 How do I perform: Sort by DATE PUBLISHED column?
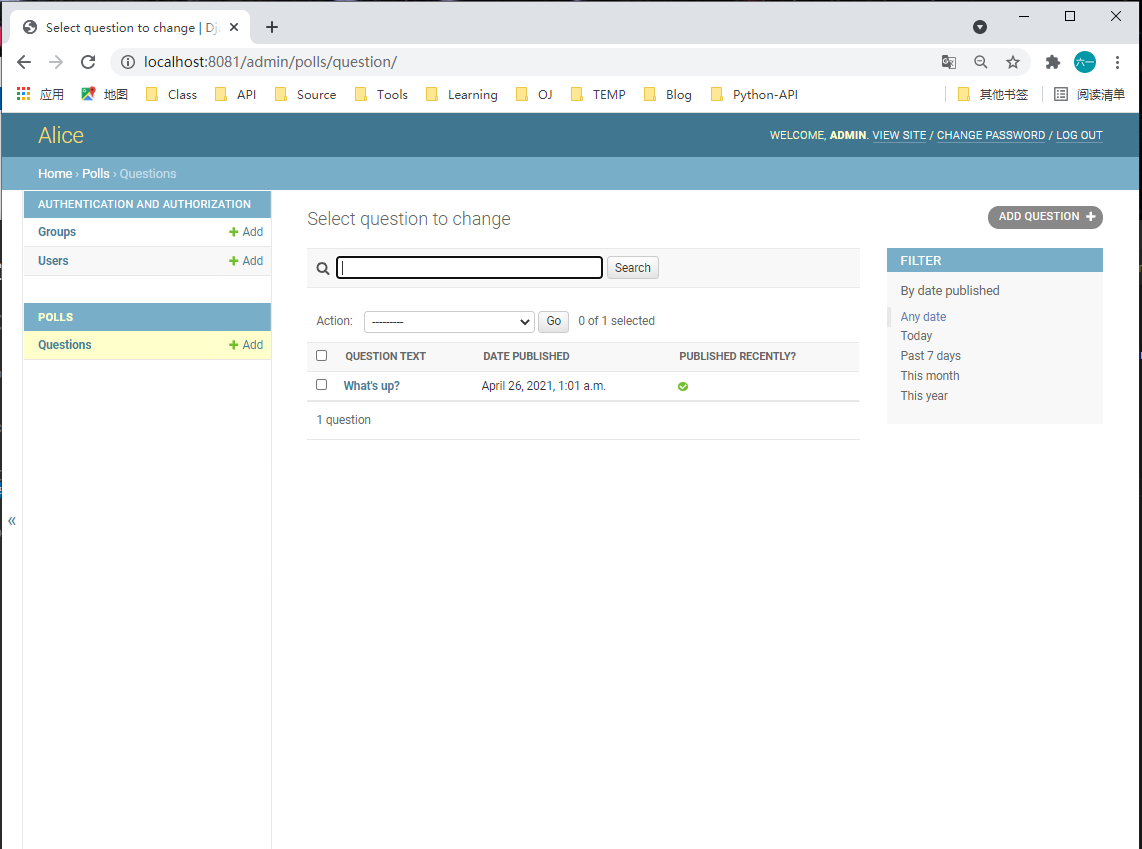tap(526, 356)
